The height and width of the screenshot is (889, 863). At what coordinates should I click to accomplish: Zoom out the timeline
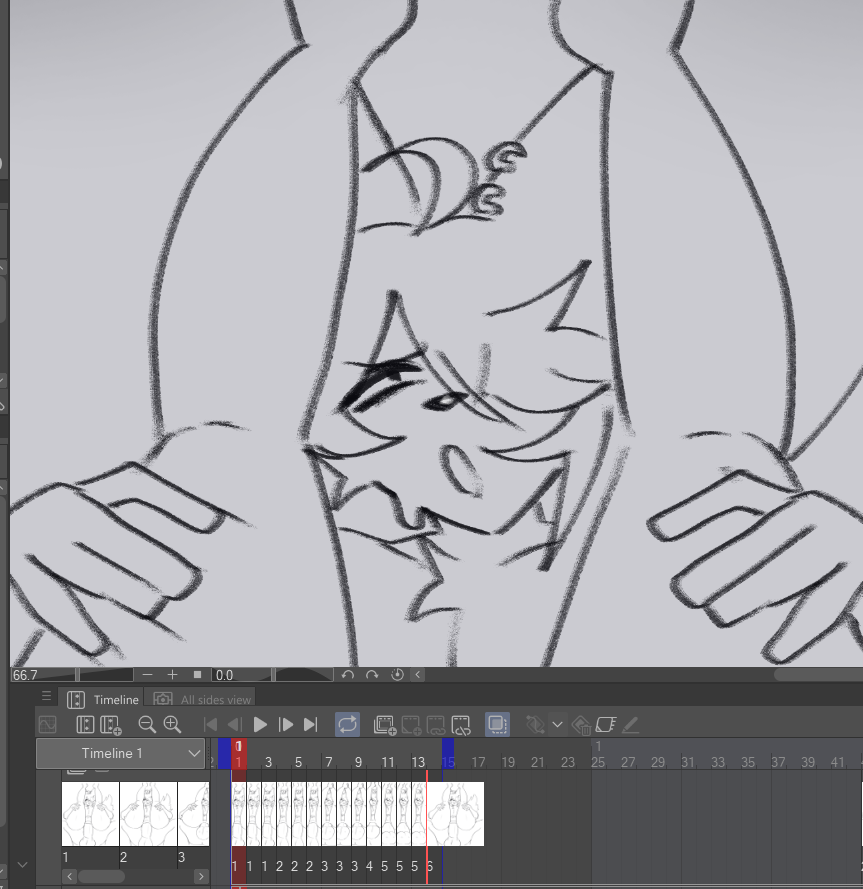147,725
